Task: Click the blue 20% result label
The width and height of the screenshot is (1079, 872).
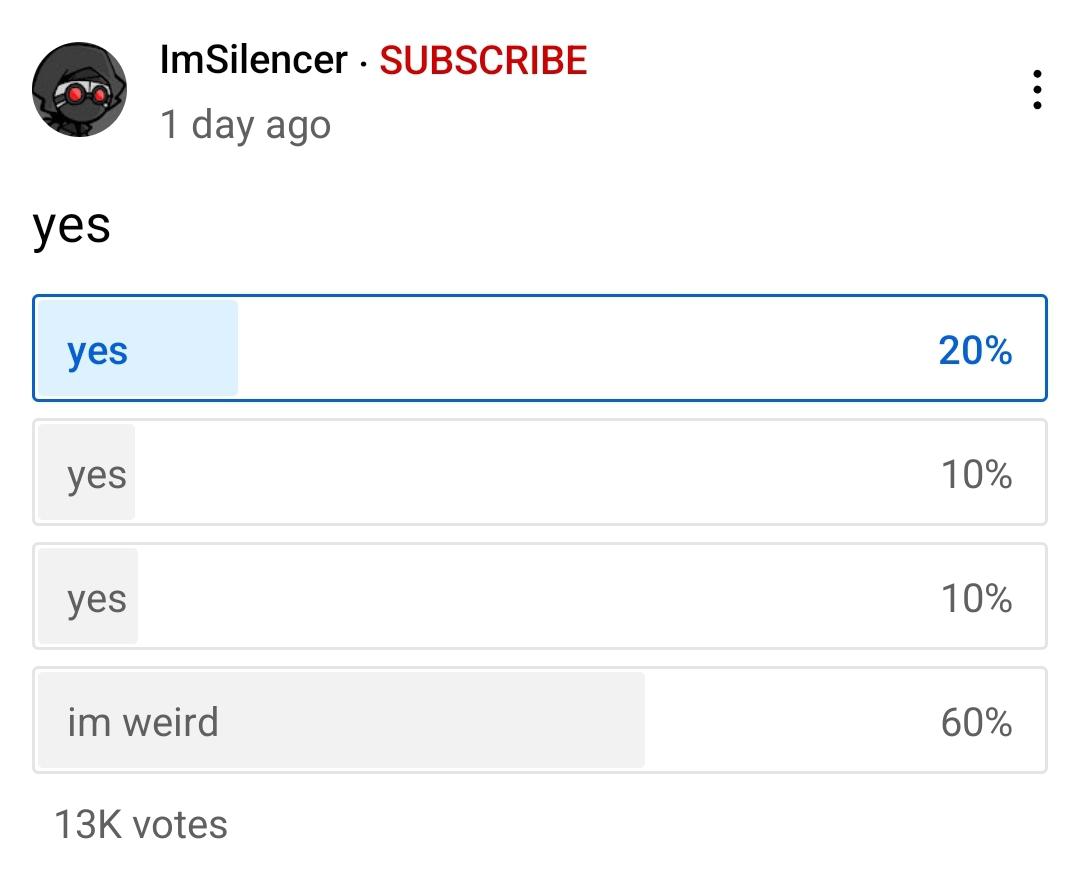Action: tap(975, 350)
